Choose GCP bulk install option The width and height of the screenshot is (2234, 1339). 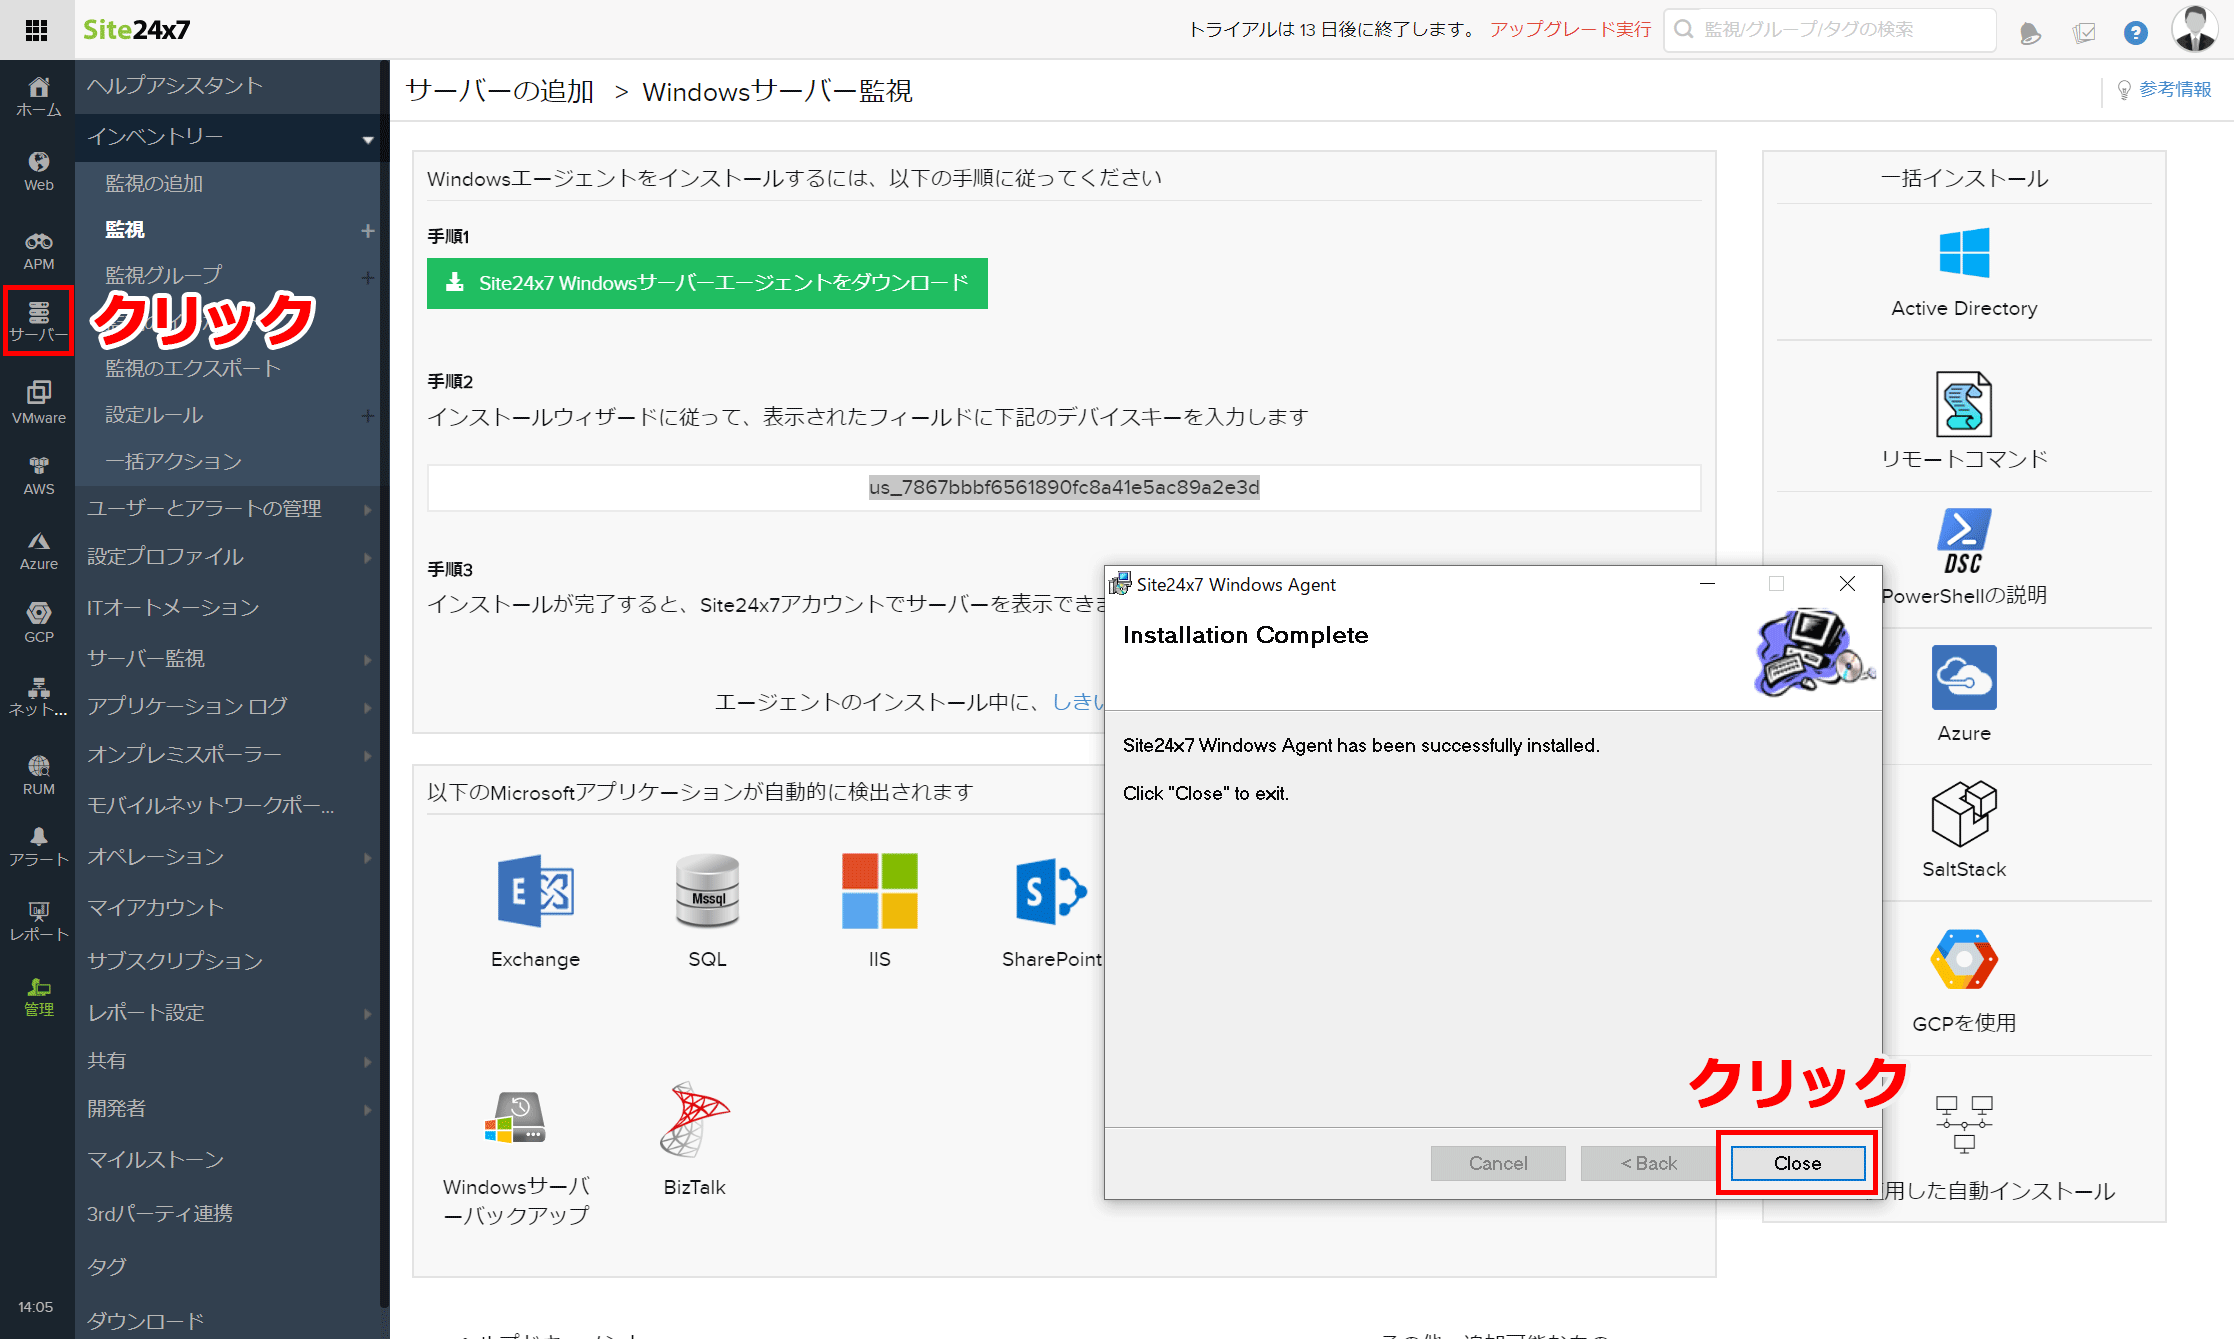(1964, 980)
